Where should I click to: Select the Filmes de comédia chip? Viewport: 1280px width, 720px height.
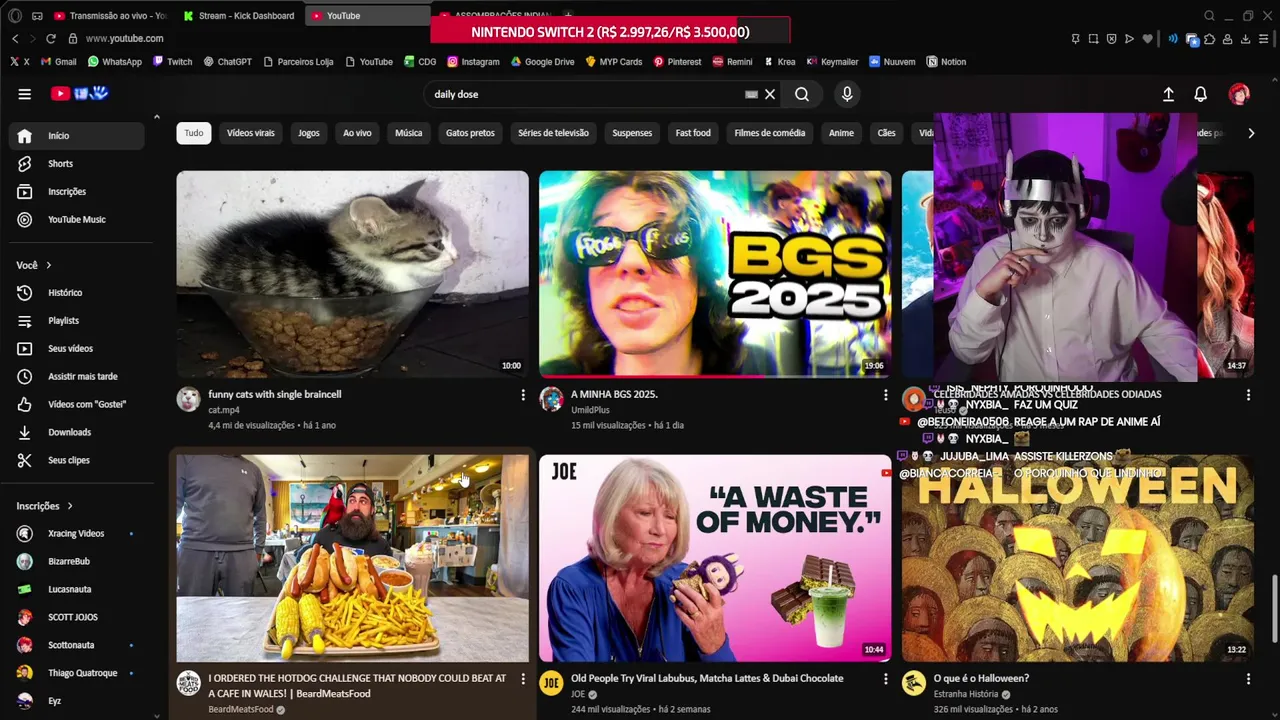[x=770, y=133]
